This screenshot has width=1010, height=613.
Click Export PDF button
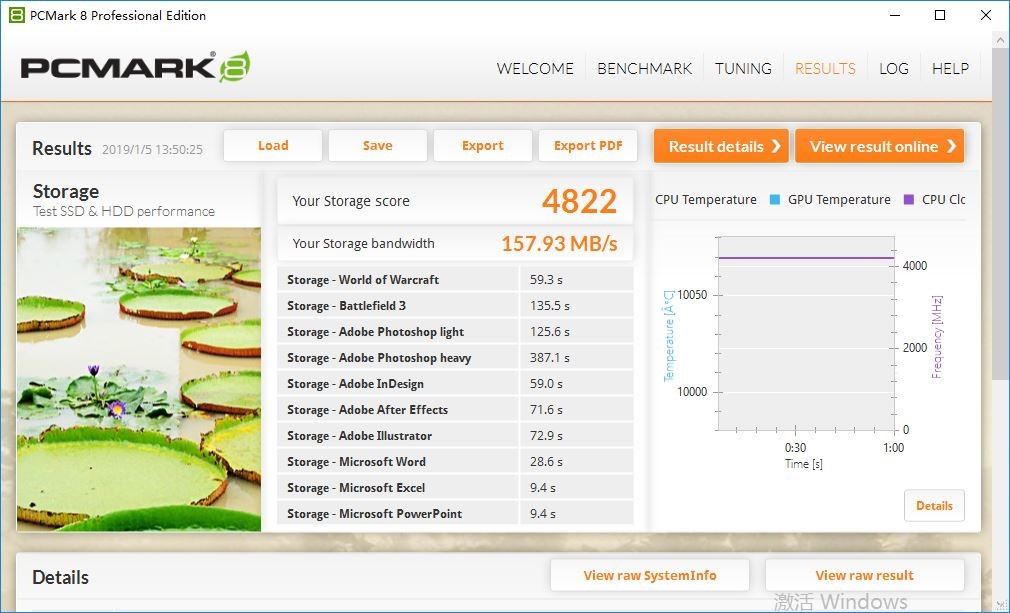point(587,146)
